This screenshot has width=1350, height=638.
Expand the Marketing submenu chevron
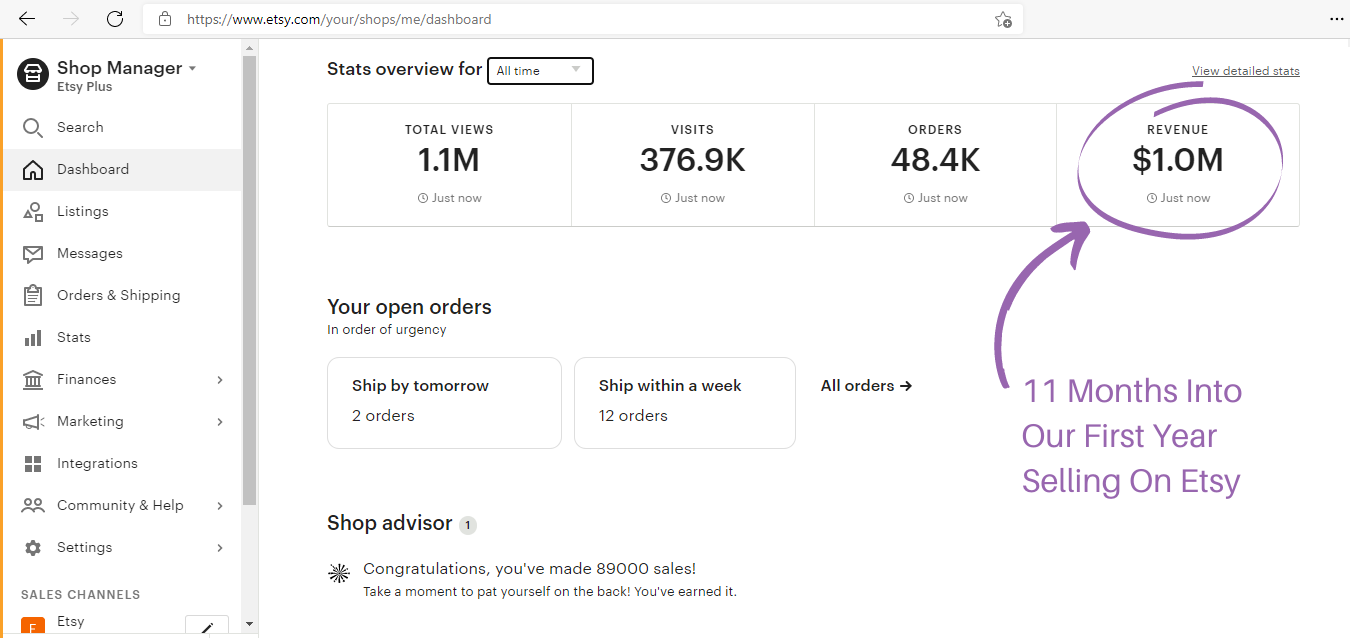pos(220,422)
